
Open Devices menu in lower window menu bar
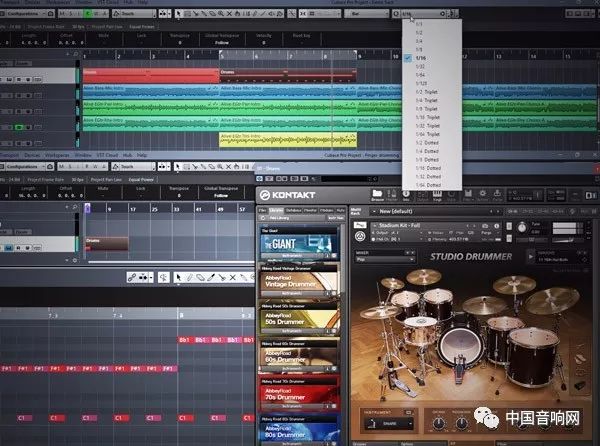32,155
